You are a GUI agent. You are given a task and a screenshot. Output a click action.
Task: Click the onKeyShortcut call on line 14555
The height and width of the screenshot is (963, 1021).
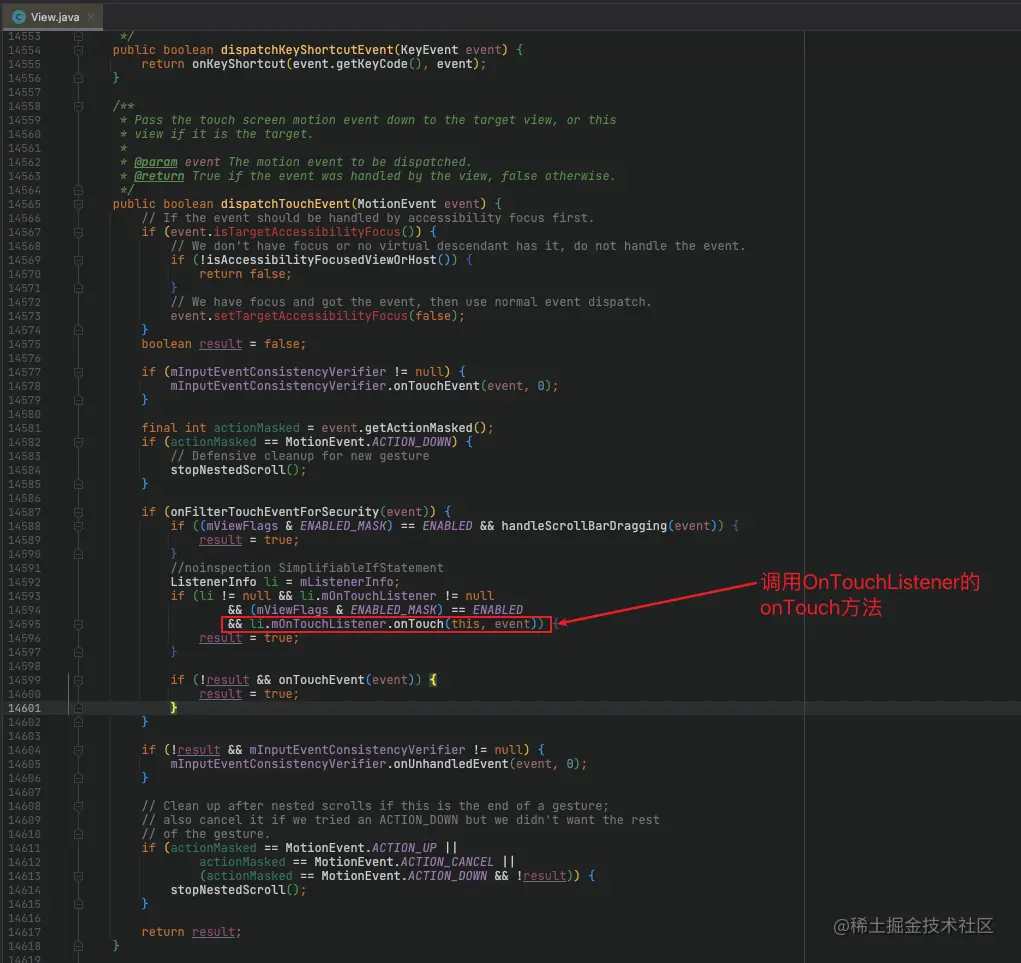pos(238,64)
